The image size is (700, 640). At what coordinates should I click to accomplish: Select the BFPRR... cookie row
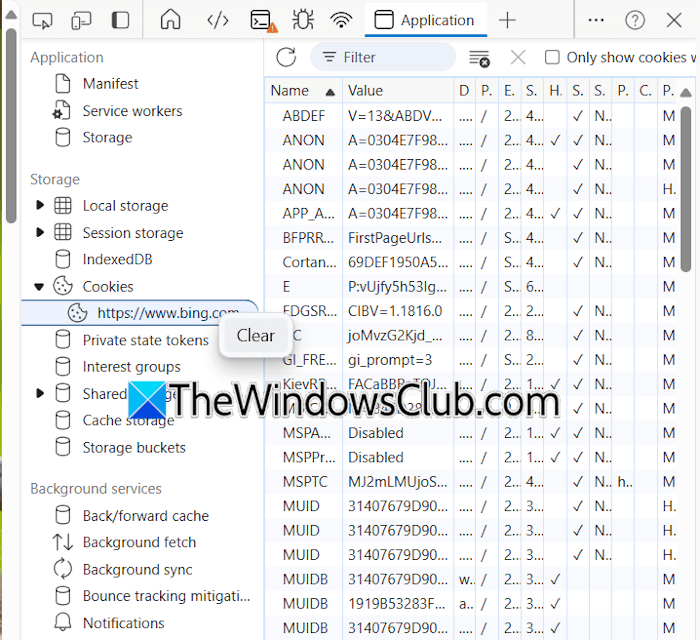pos(472,238)
